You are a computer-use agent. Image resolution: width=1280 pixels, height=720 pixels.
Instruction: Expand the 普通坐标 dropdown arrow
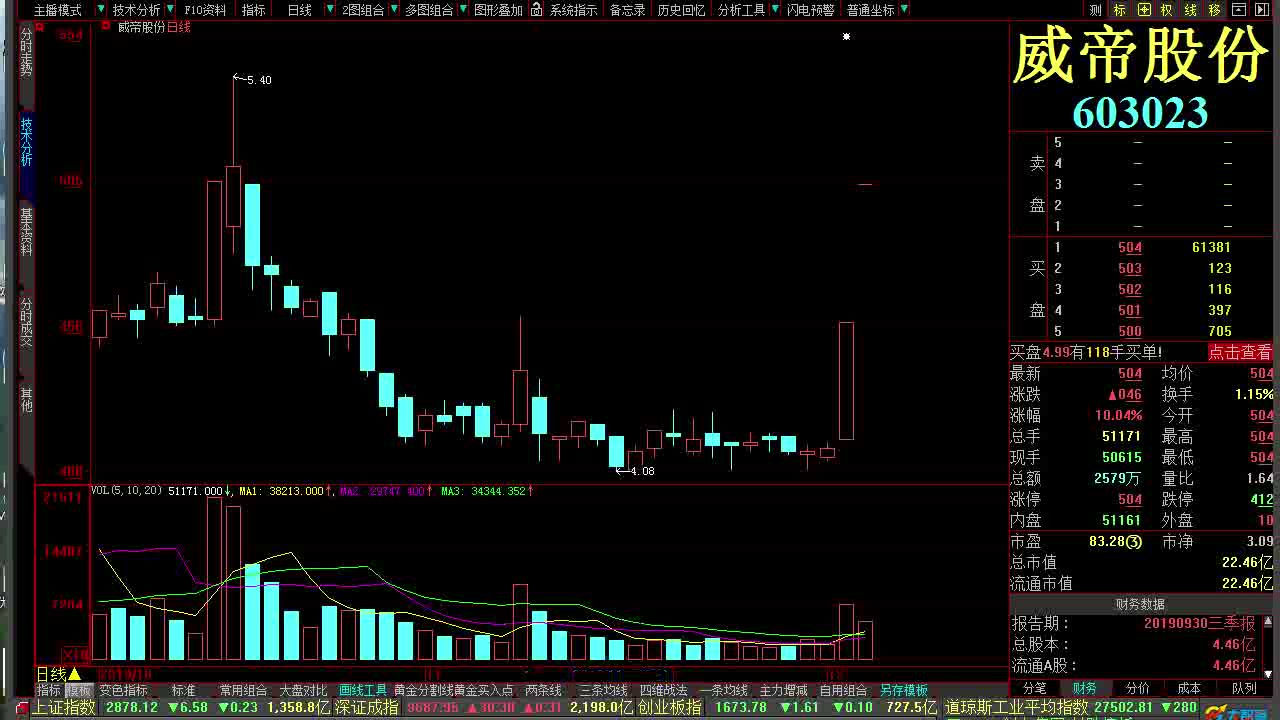pyautogui.click(x=904, y=9)
